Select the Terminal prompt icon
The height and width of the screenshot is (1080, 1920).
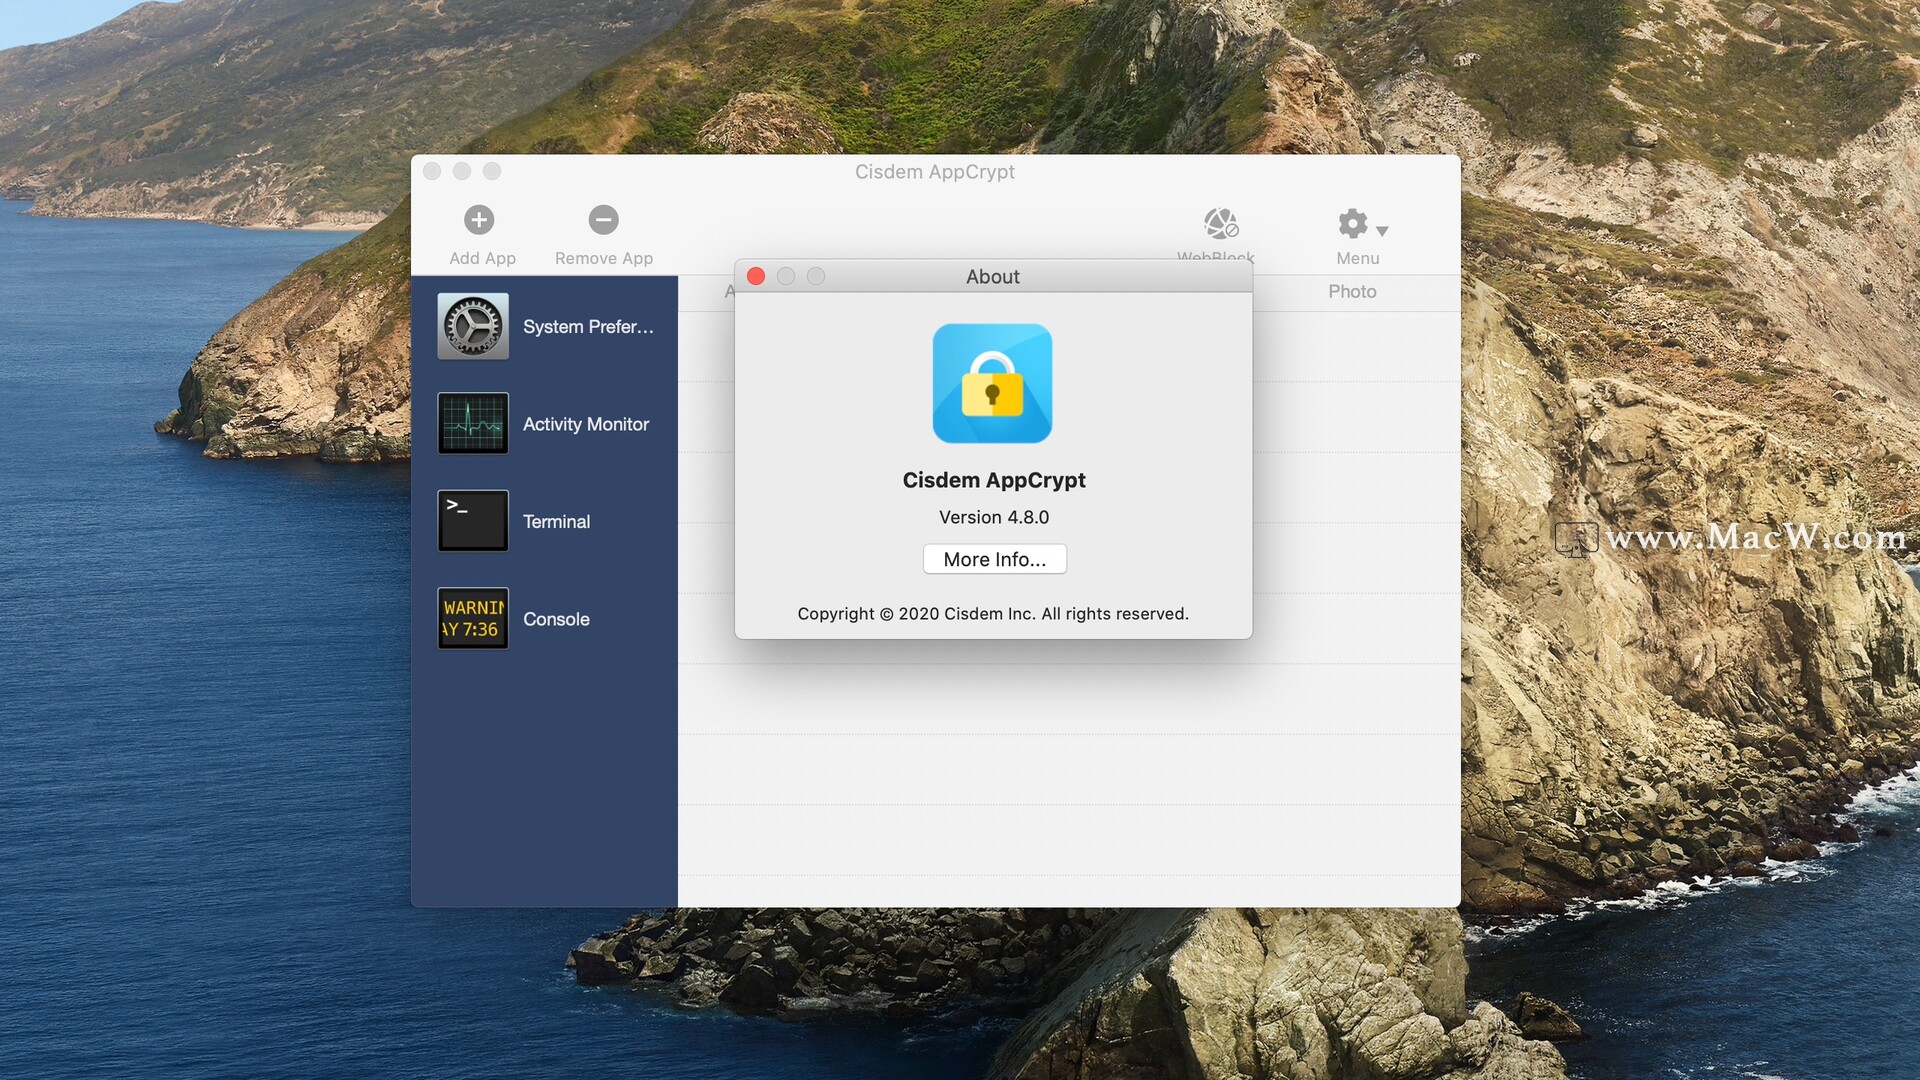[x=473, y=521]
